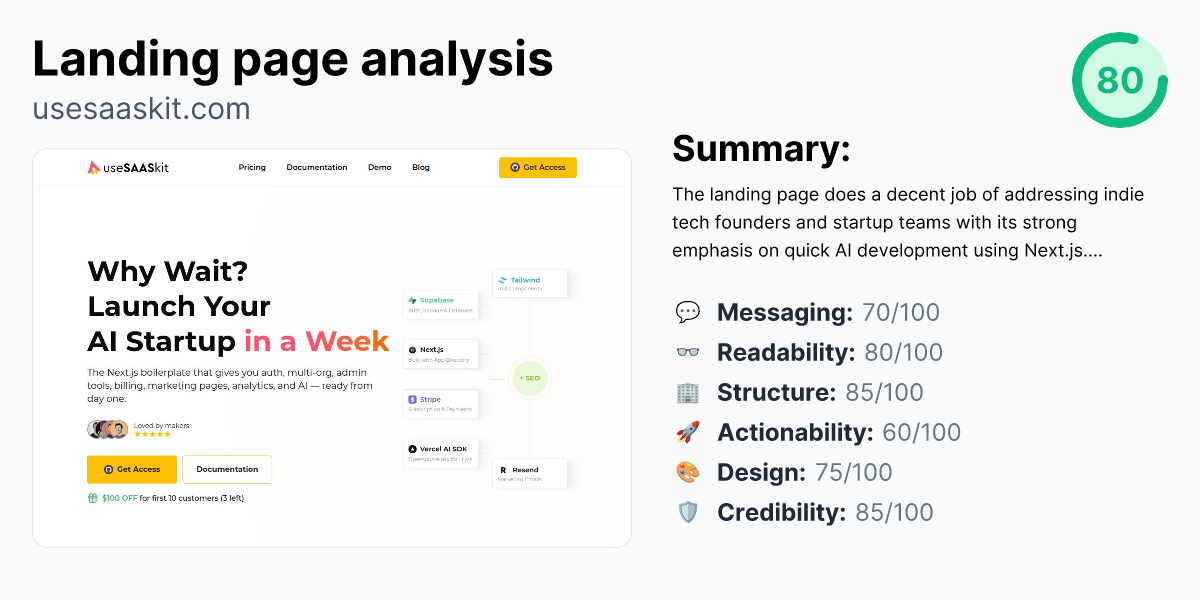Click the palette icon beside Design score
The width and height of the screenshot is (1200, 600).
point(687,472)
